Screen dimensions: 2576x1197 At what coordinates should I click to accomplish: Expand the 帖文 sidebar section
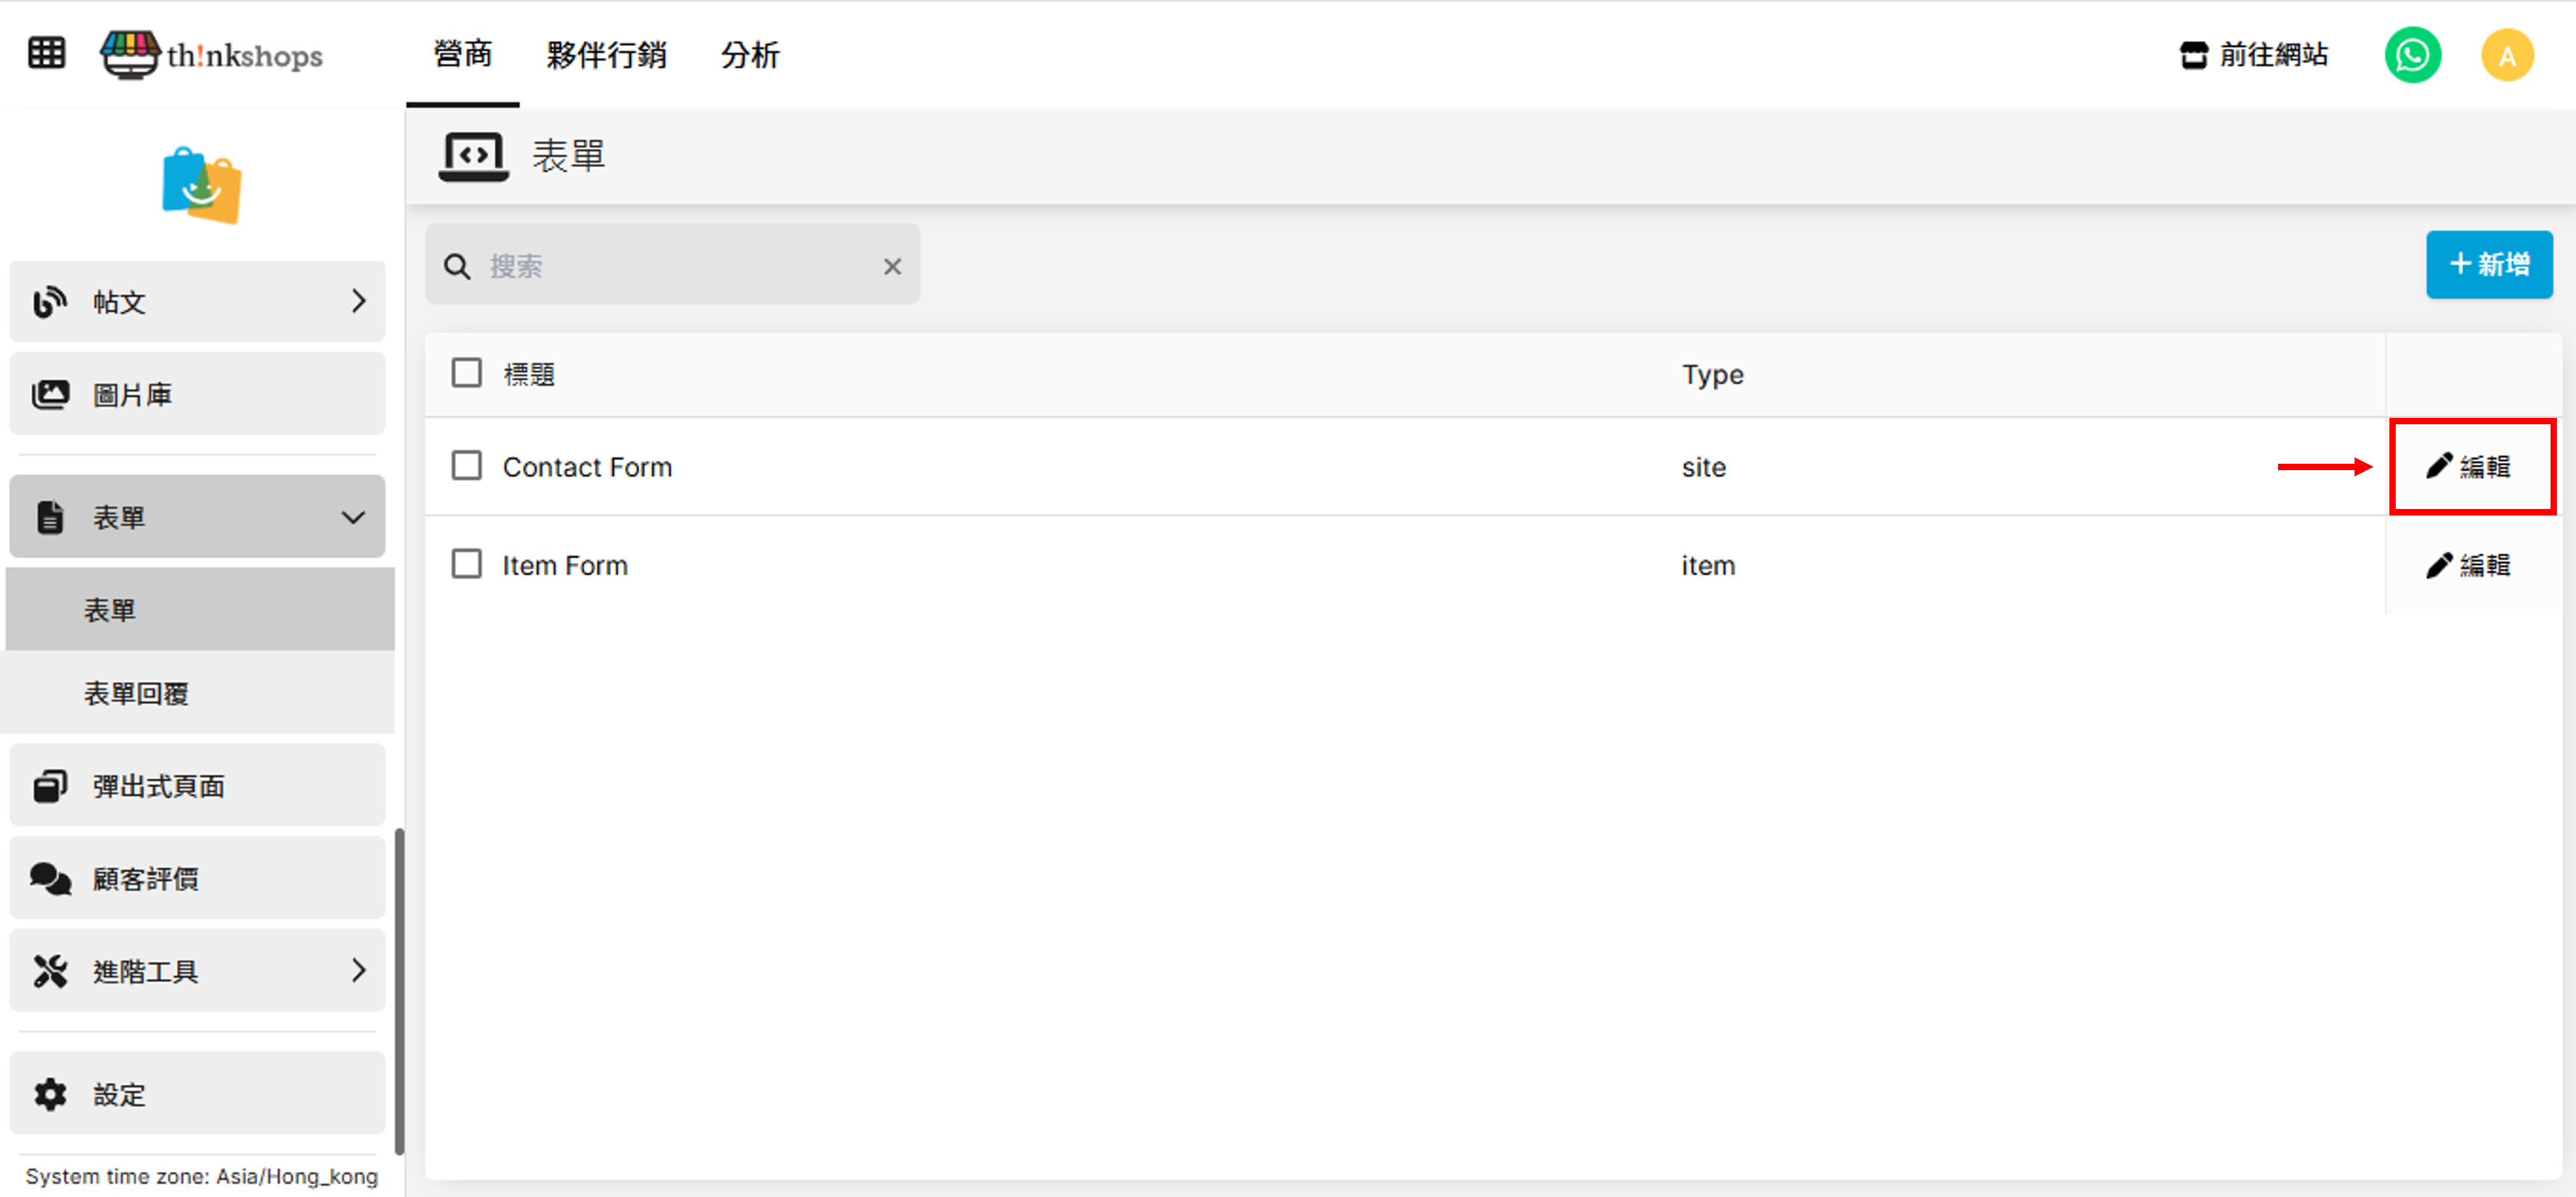(197, 301)
